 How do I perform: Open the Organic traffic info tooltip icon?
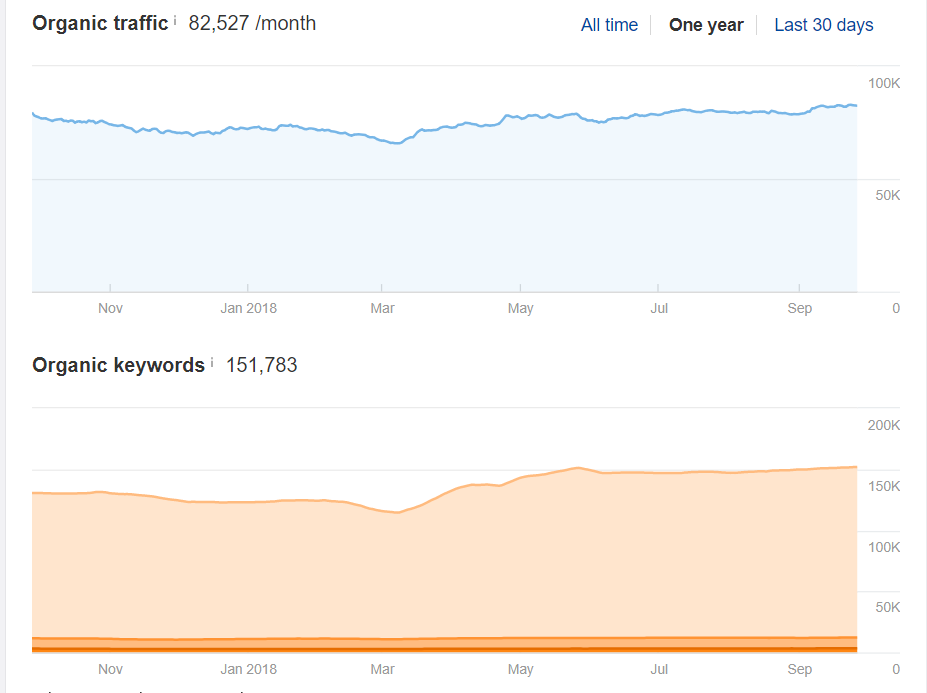pyautogui.click(x=175, y=20)
